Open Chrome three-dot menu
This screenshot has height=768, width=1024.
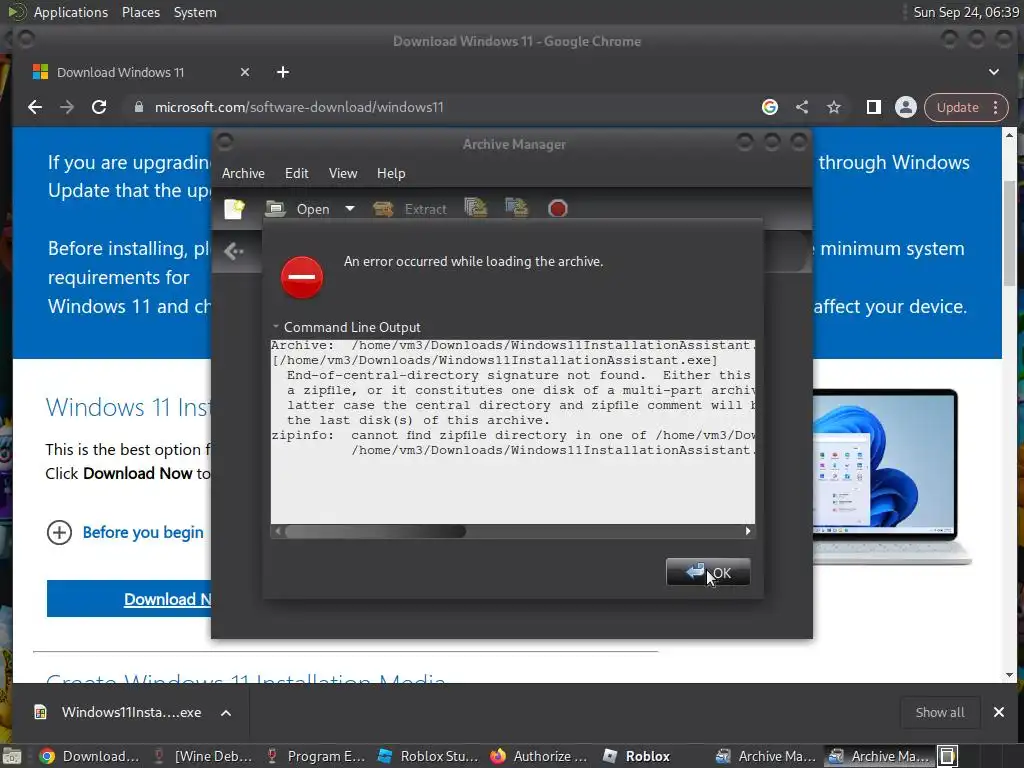coord(996,107)
